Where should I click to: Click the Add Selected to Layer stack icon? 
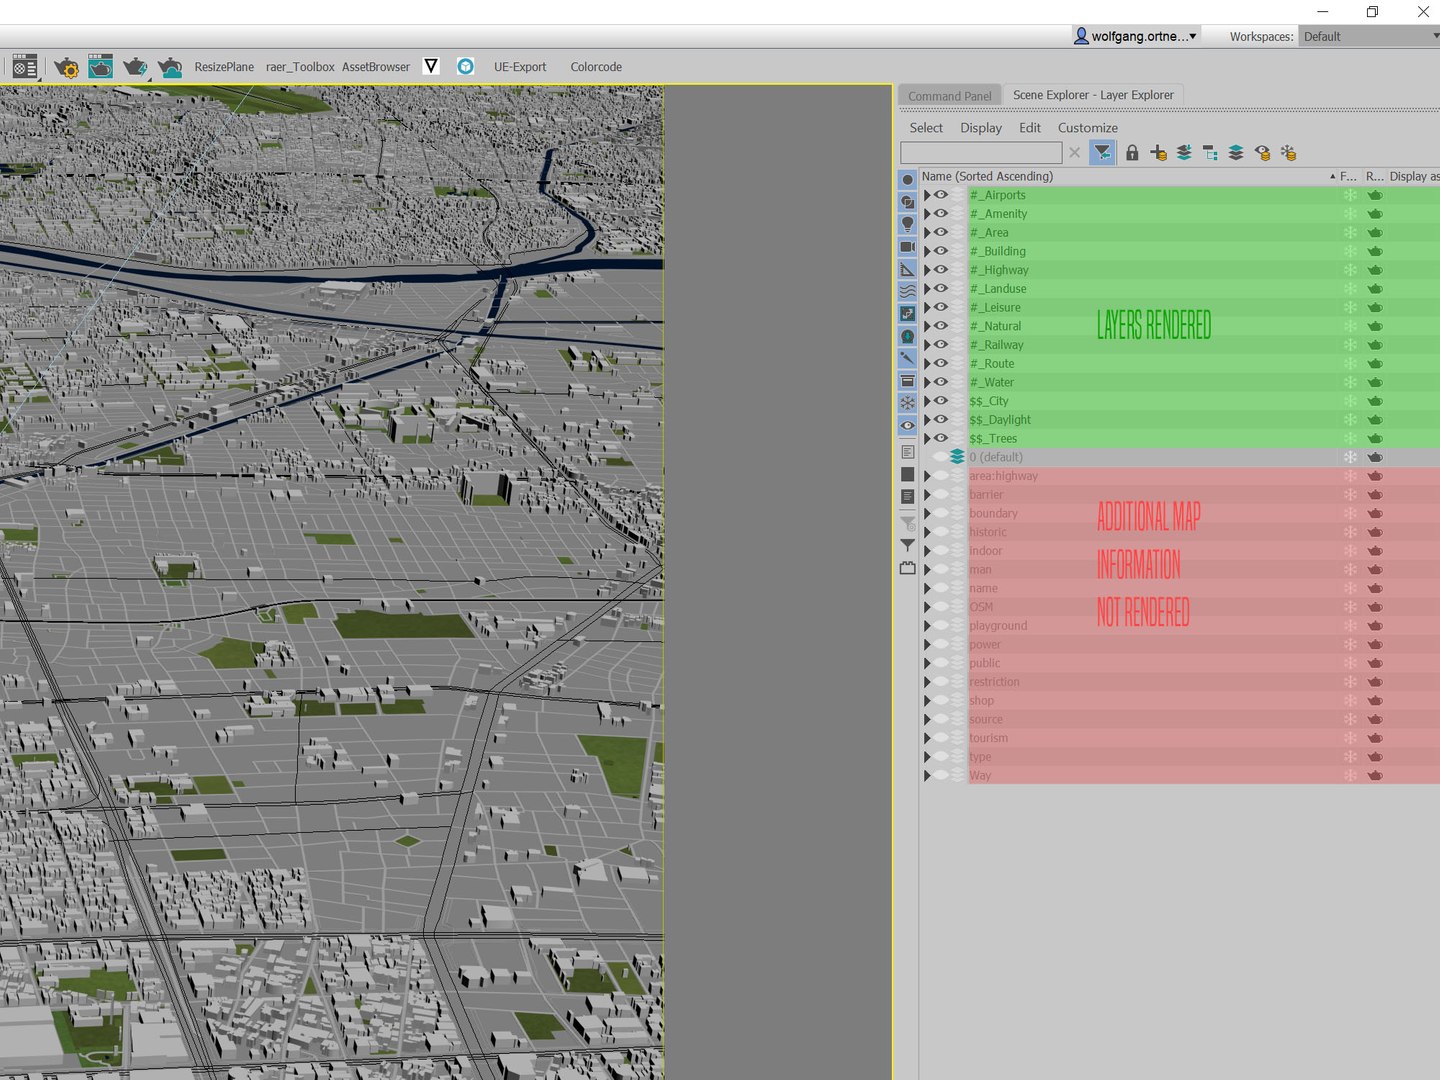(x=1184, y=153)
